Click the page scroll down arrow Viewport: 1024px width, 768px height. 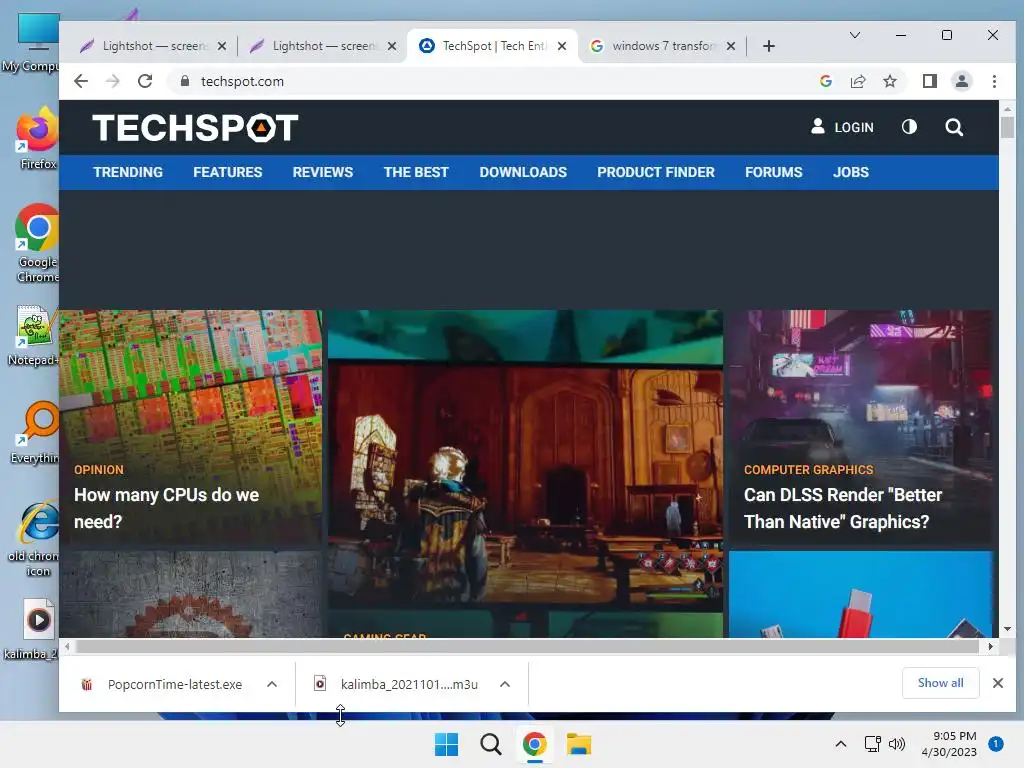[1007, 629]
